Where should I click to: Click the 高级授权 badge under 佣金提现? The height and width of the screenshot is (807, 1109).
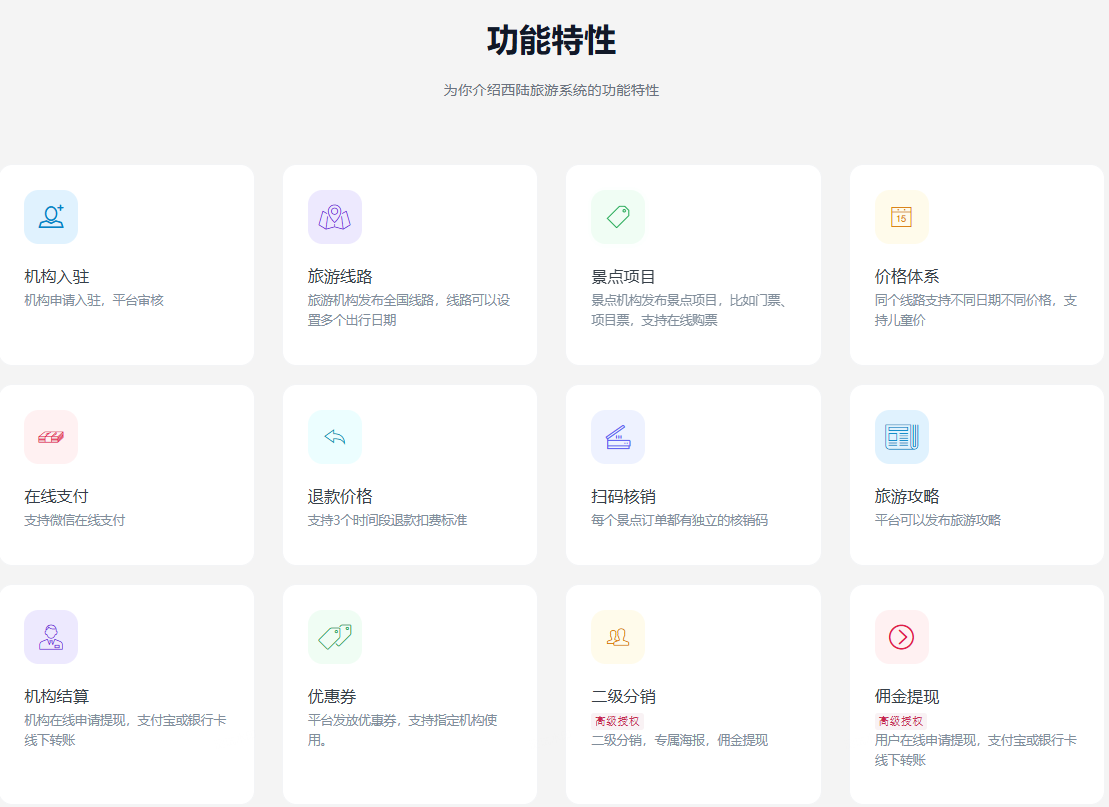900,721
